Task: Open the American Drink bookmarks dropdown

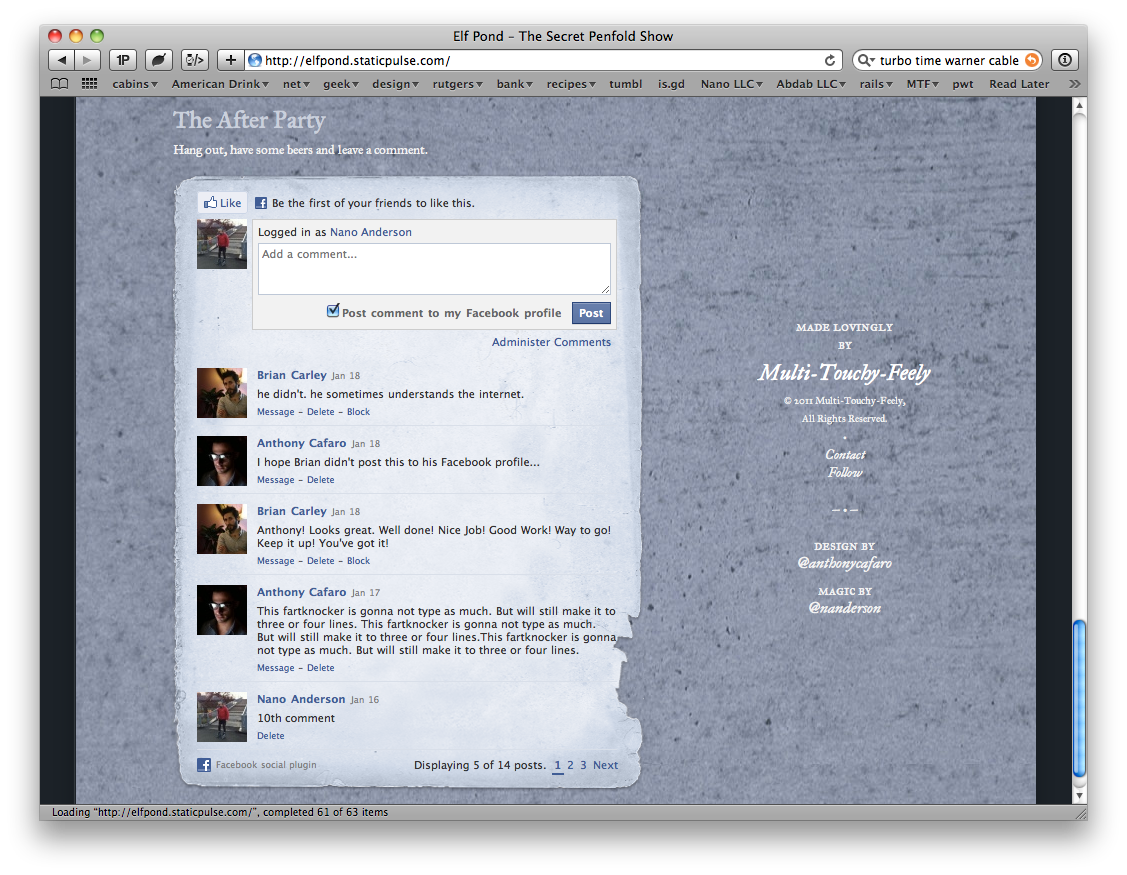Action: 220,84
